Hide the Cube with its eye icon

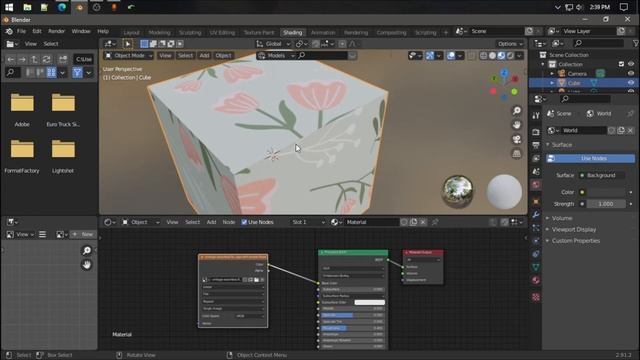coord(631,83)
